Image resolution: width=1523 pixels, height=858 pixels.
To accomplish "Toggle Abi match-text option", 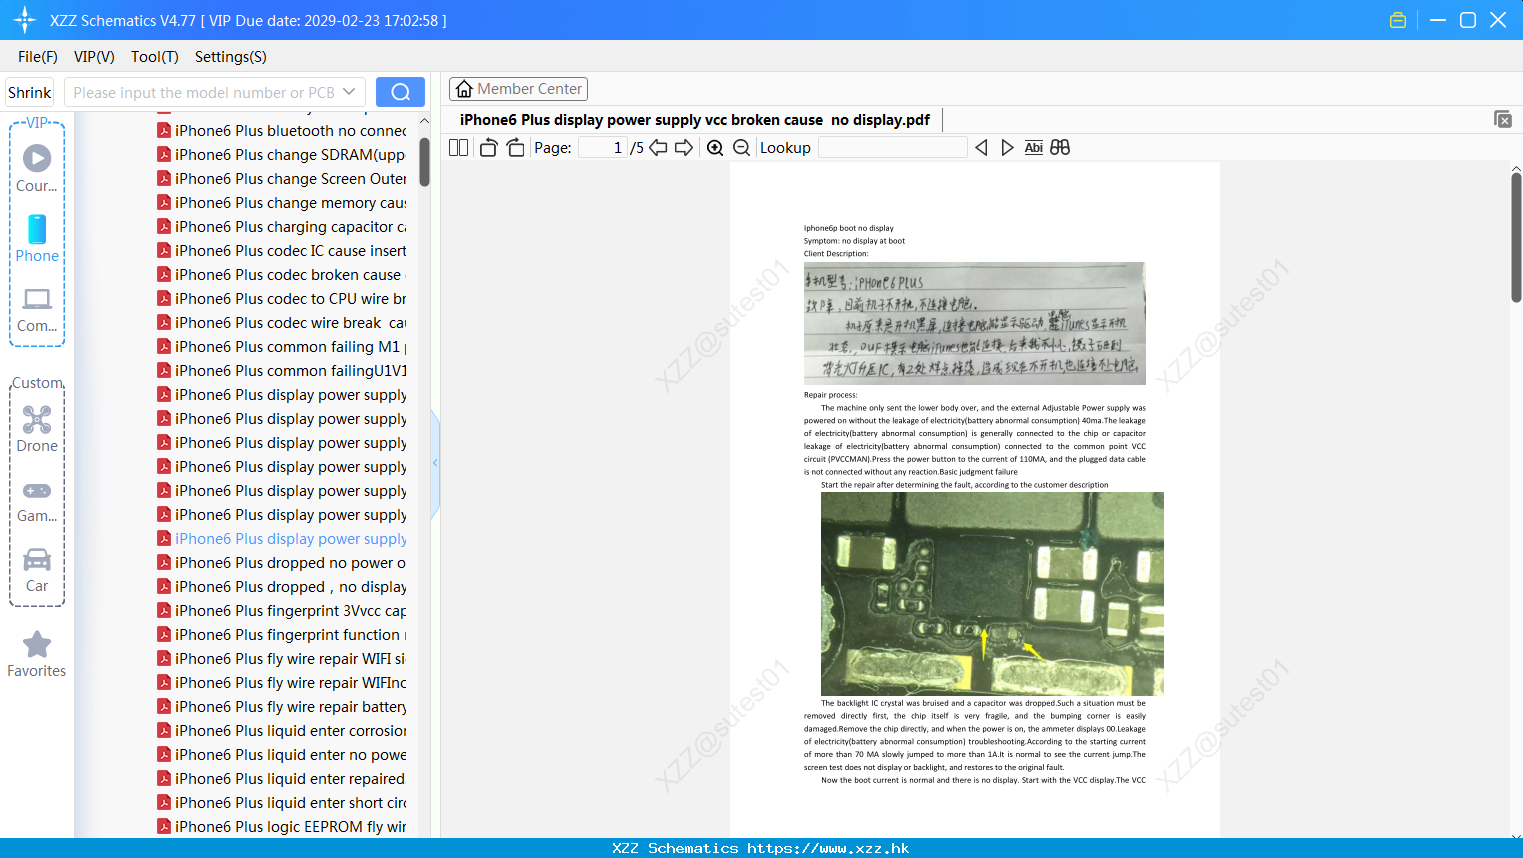I will point(1033,147).
